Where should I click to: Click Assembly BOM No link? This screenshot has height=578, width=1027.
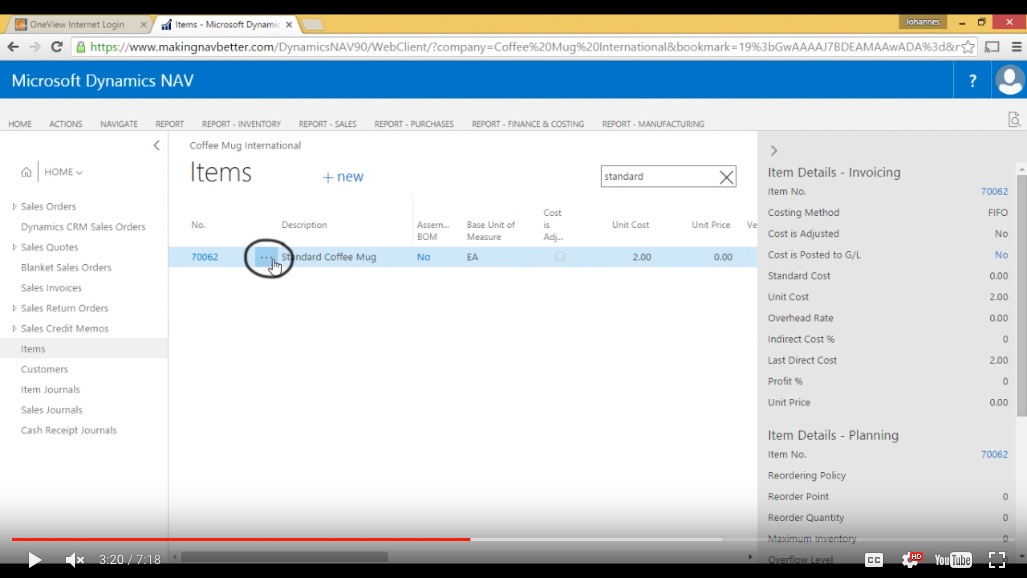pyautogui.click(x=423, y=257)
